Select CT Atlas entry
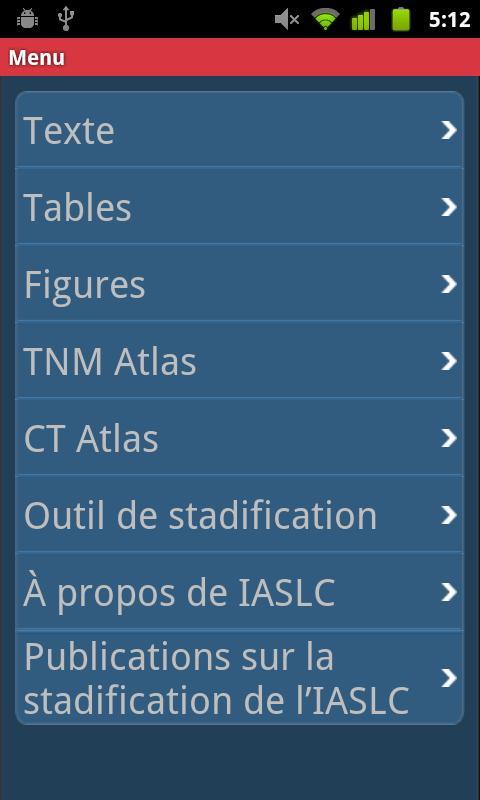Screen dimensions: 480x800 pos(239,437)
